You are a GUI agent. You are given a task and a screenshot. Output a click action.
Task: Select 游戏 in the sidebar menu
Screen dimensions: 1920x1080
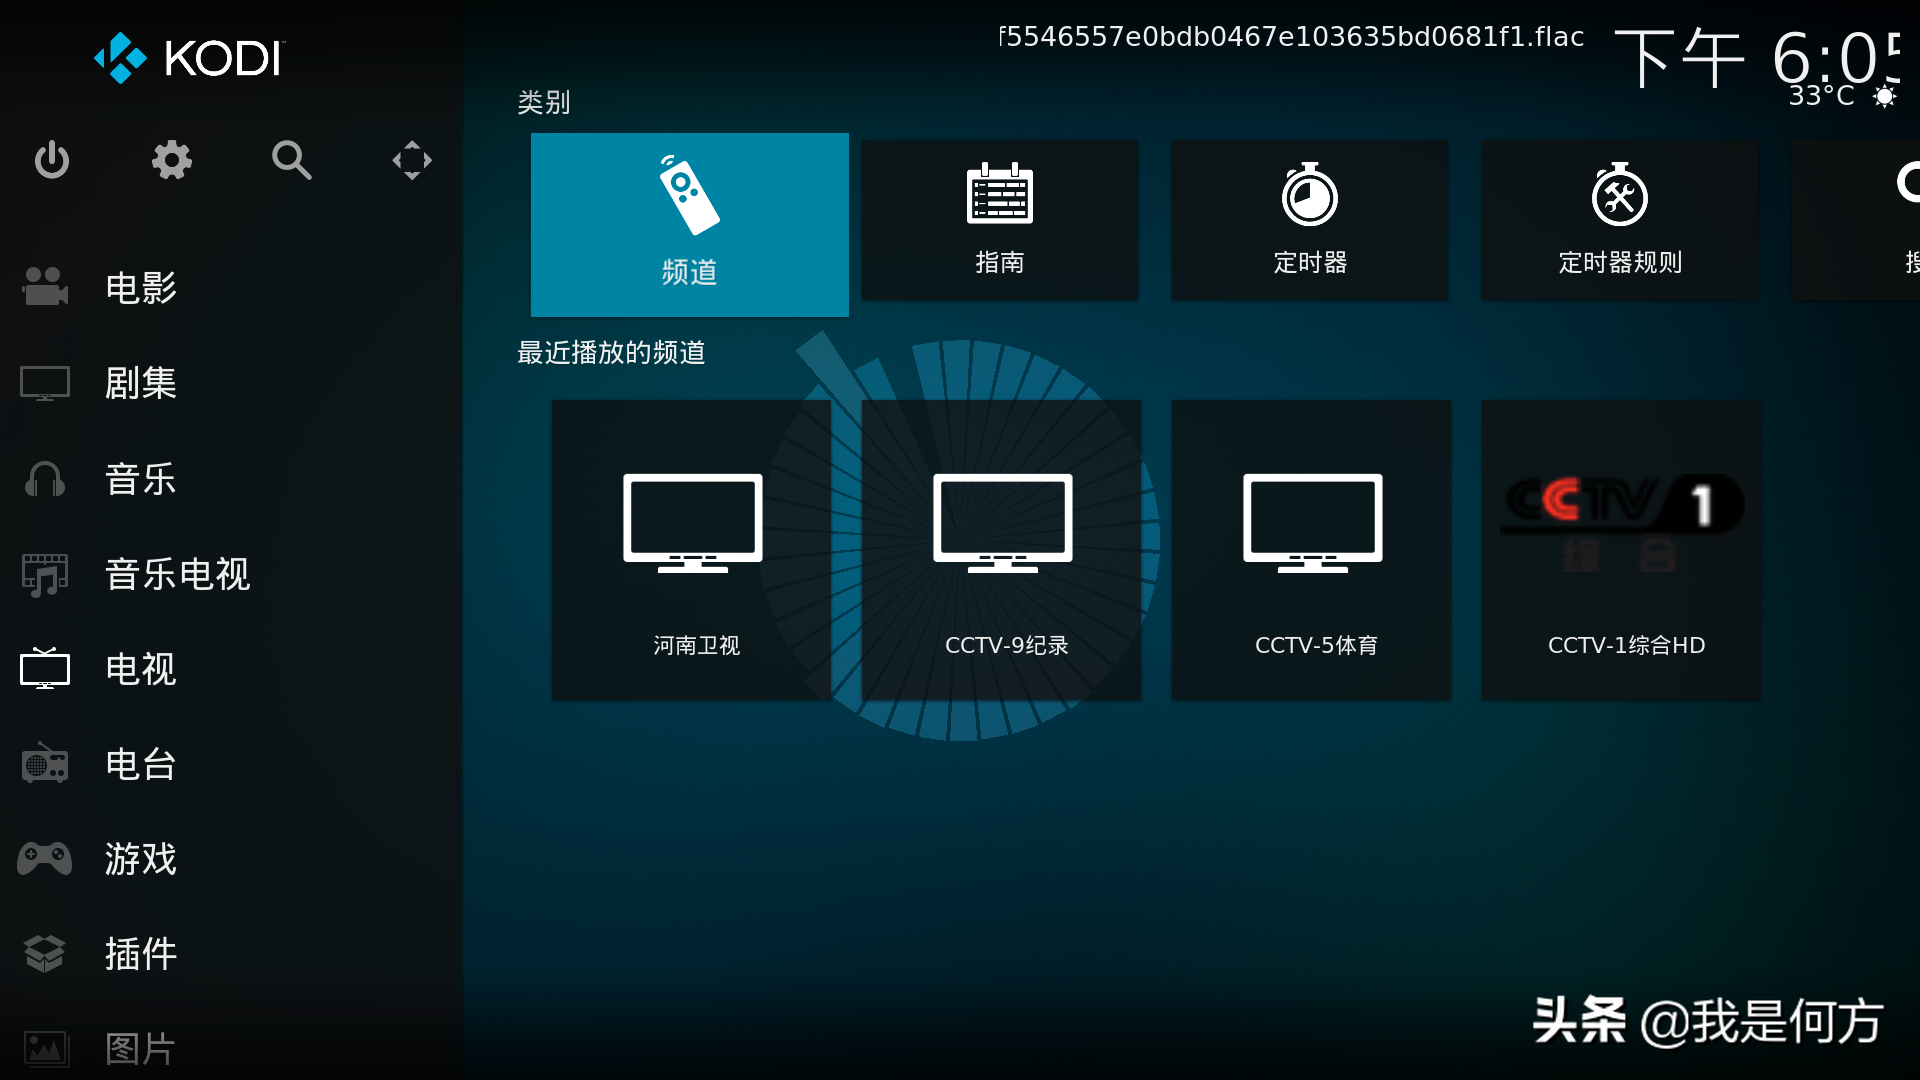pos(231,859)
